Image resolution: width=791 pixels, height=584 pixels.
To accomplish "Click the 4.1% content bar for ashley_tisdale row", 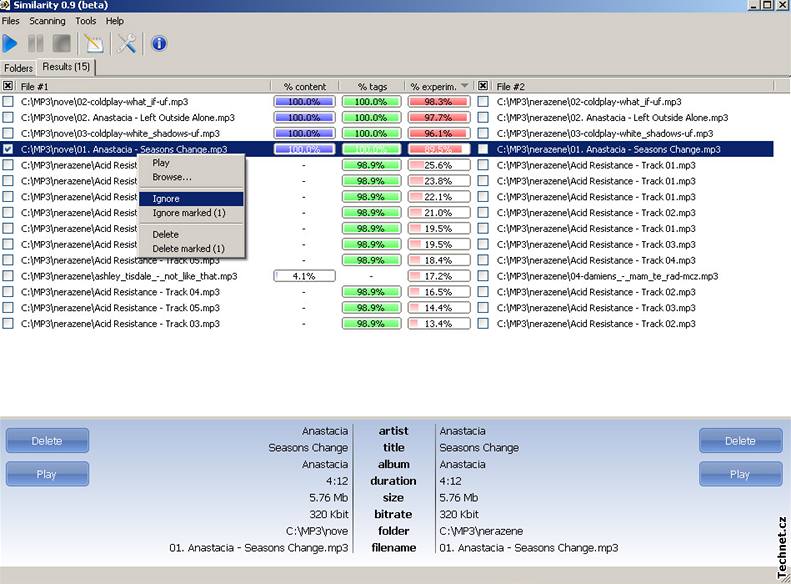I will pos(304,276).
